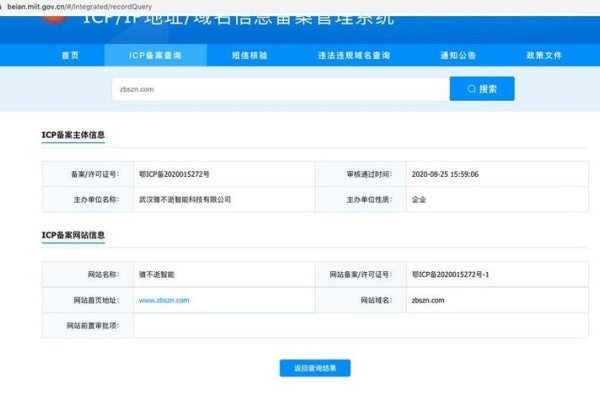Open the 通知公告 tab
This screenshot has width=600, height=400.
coord(458,55)
